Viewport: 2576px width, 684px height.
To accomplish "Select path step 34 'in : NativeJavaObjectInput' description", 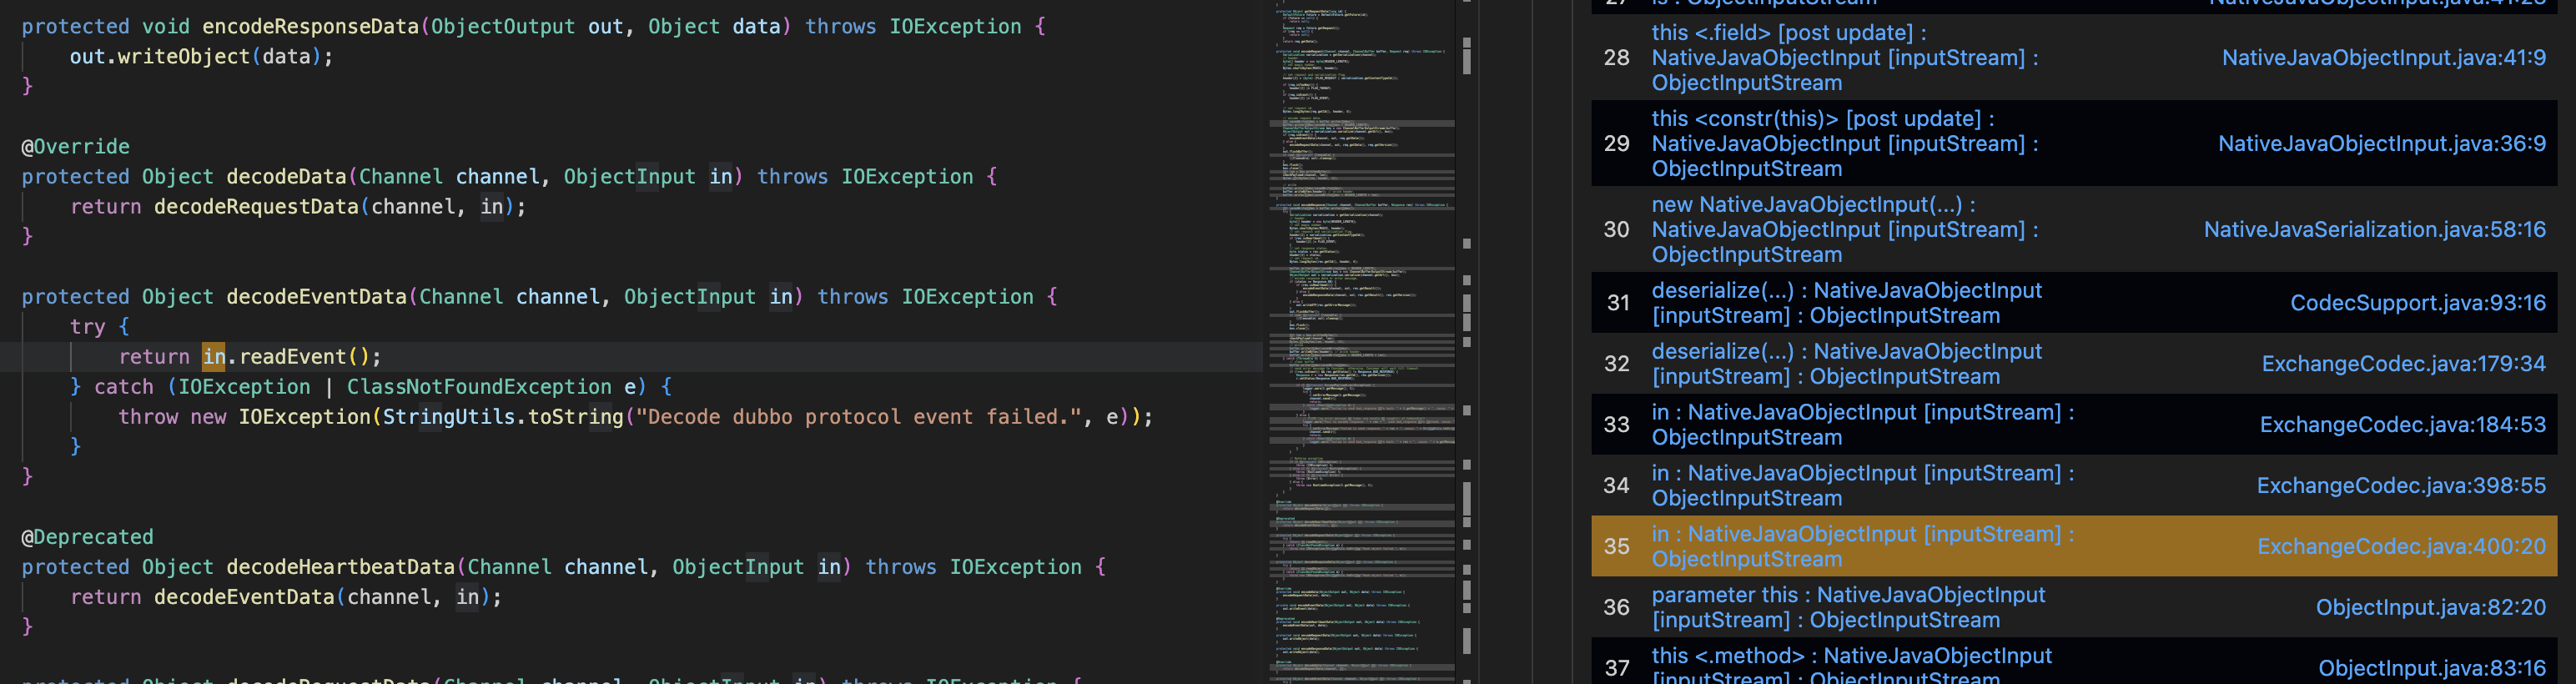I will [x=1863, y=486].
